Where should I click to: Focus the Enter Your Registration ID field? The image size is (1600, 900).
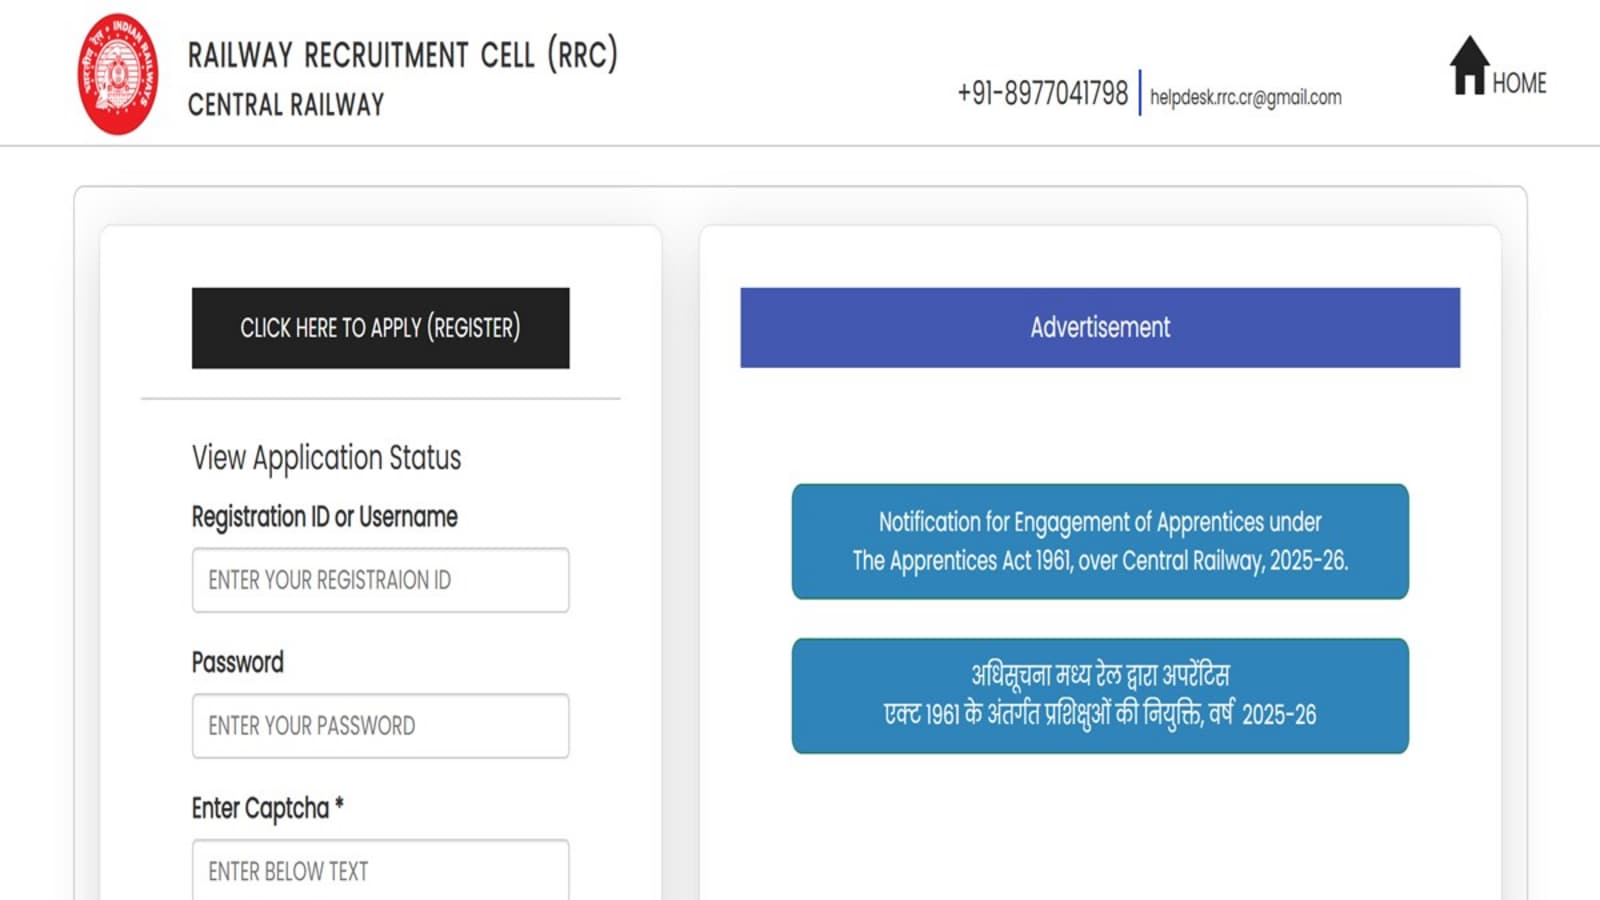click(380, 580)
